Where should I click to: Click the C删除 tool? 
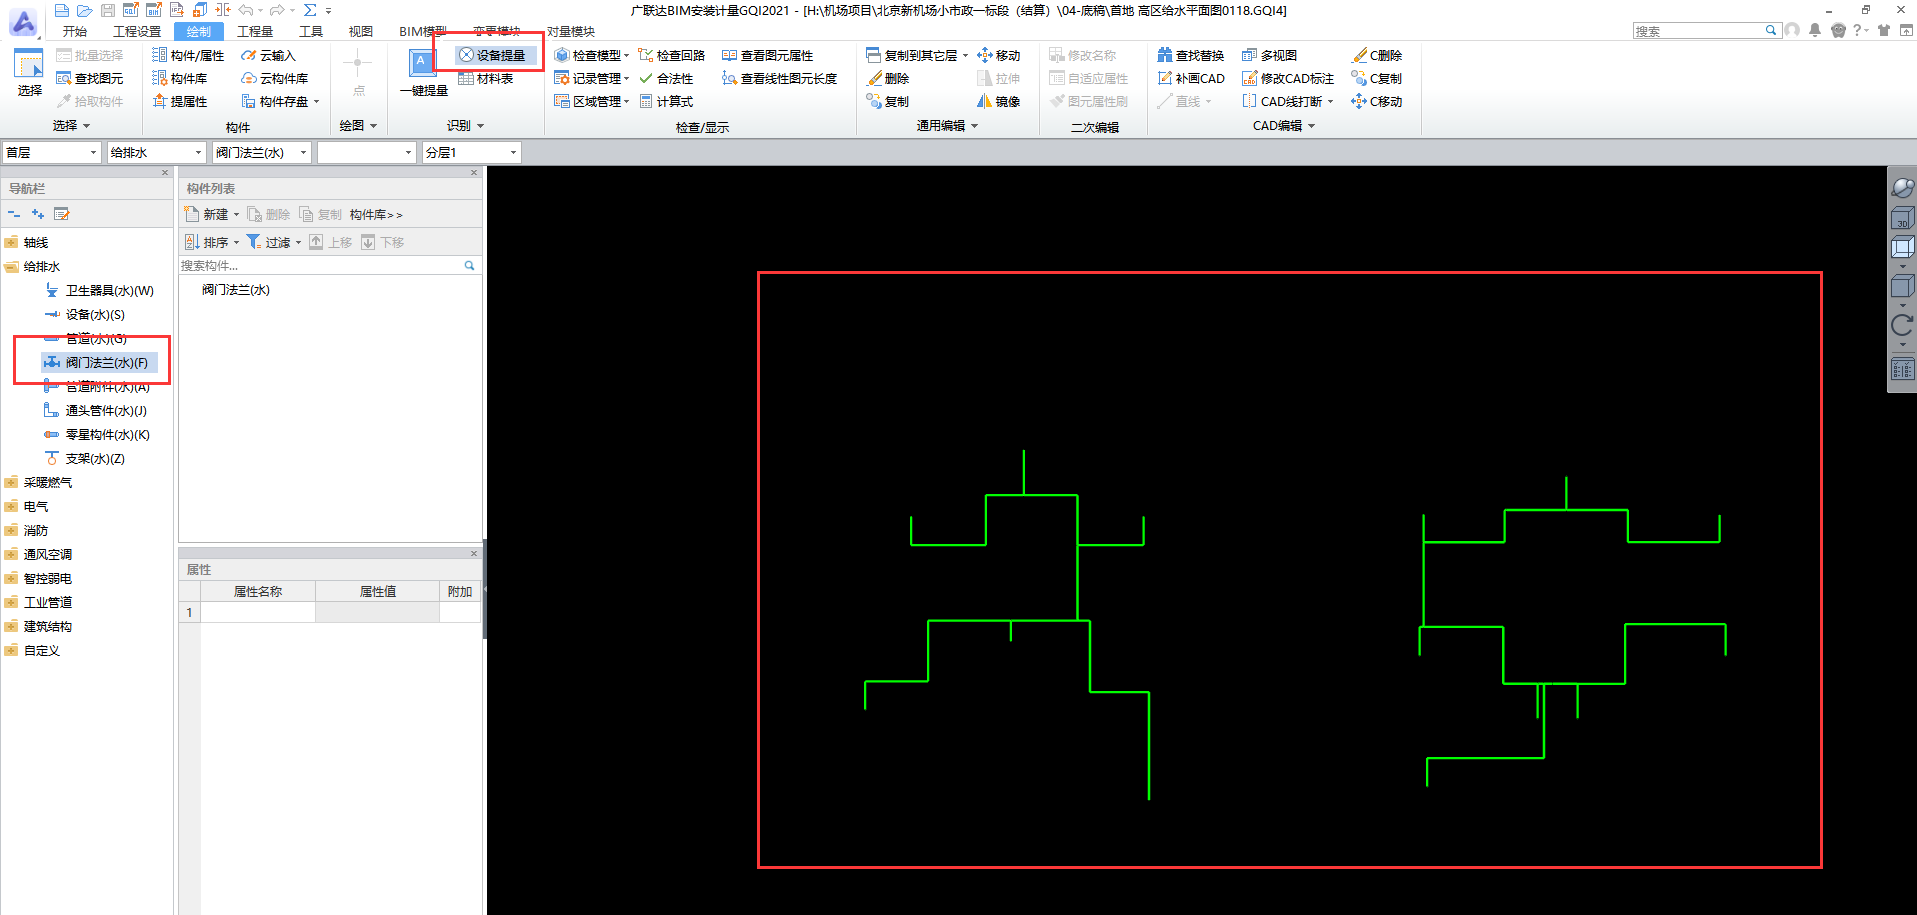(x=1376, y=55)
